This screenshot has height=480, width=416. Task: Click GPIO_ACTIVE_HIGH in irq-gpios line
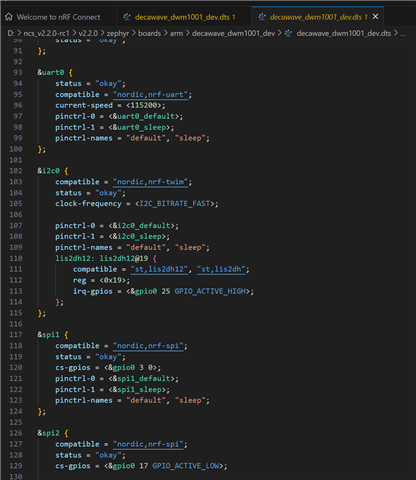click(210, 291)
